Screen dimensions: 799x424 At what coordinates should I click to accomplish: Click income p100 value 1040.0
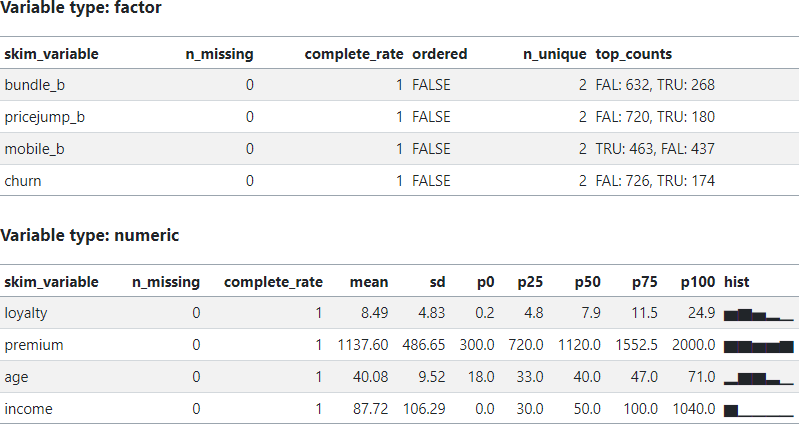coord(694,409)
